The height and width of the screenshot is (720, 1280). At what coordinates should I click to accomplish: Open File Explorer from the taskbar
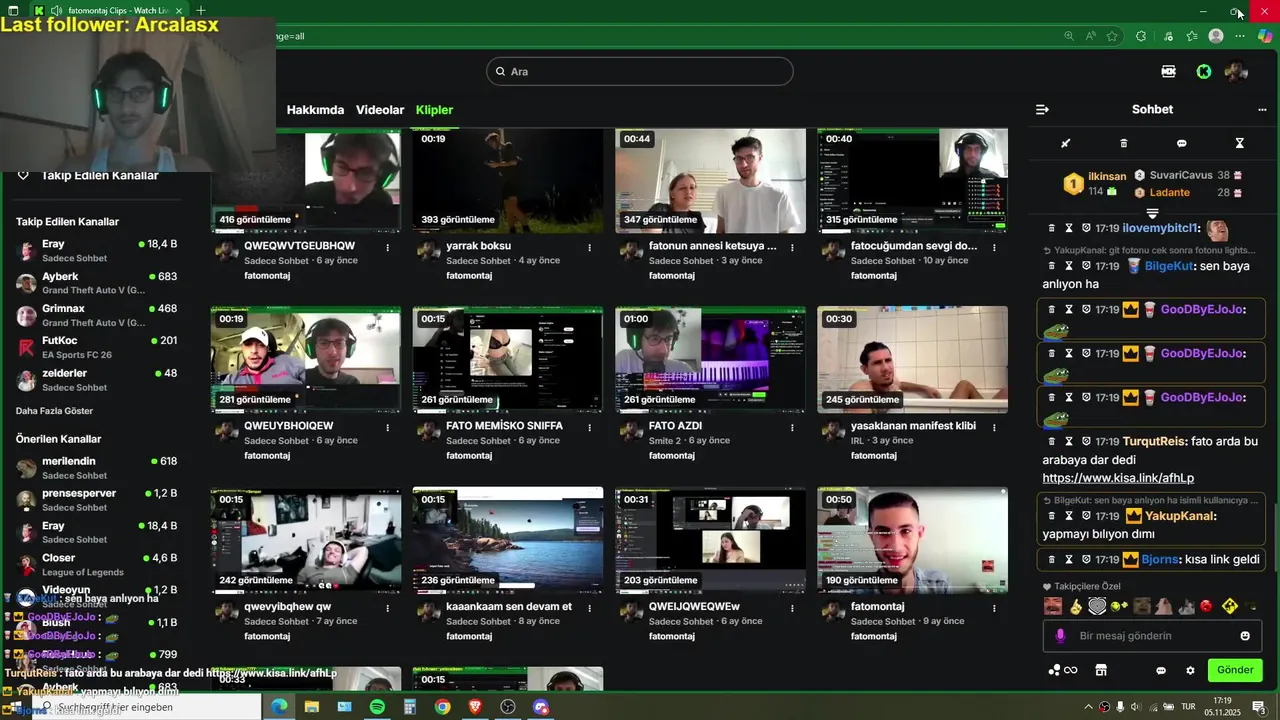(x=312, y=707)
